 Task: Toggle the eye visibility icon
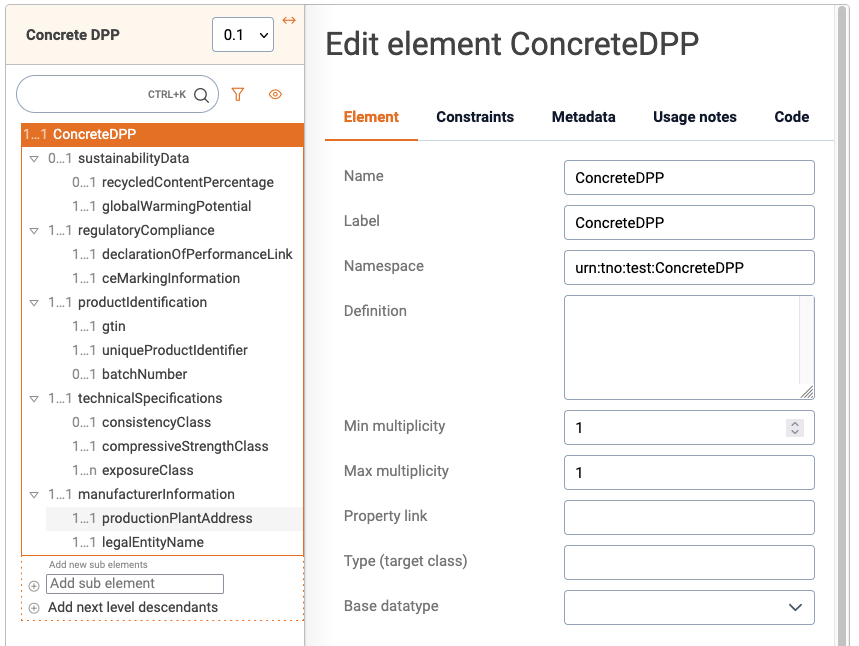click(275, 94)
